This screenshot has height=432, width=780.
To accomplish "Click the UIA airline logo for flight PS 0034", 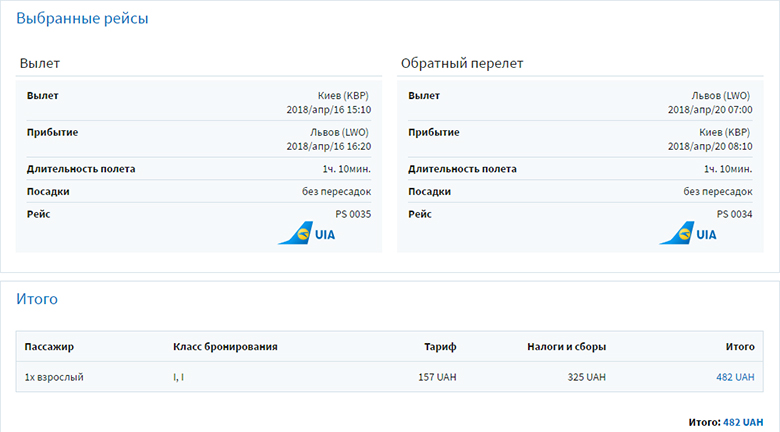I will tap(688, 234).
